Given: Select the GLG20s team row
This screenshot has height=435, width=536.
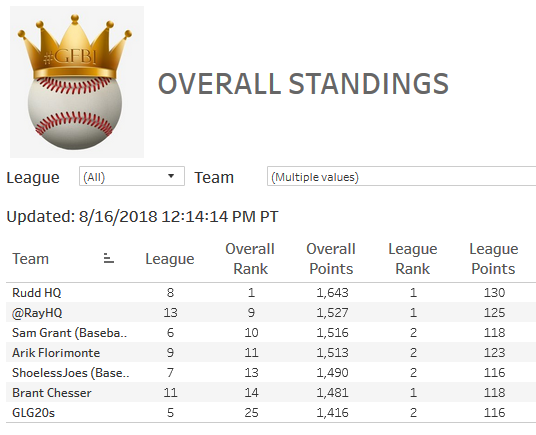Looking at the screenshot, I should [x=271, y=412].
